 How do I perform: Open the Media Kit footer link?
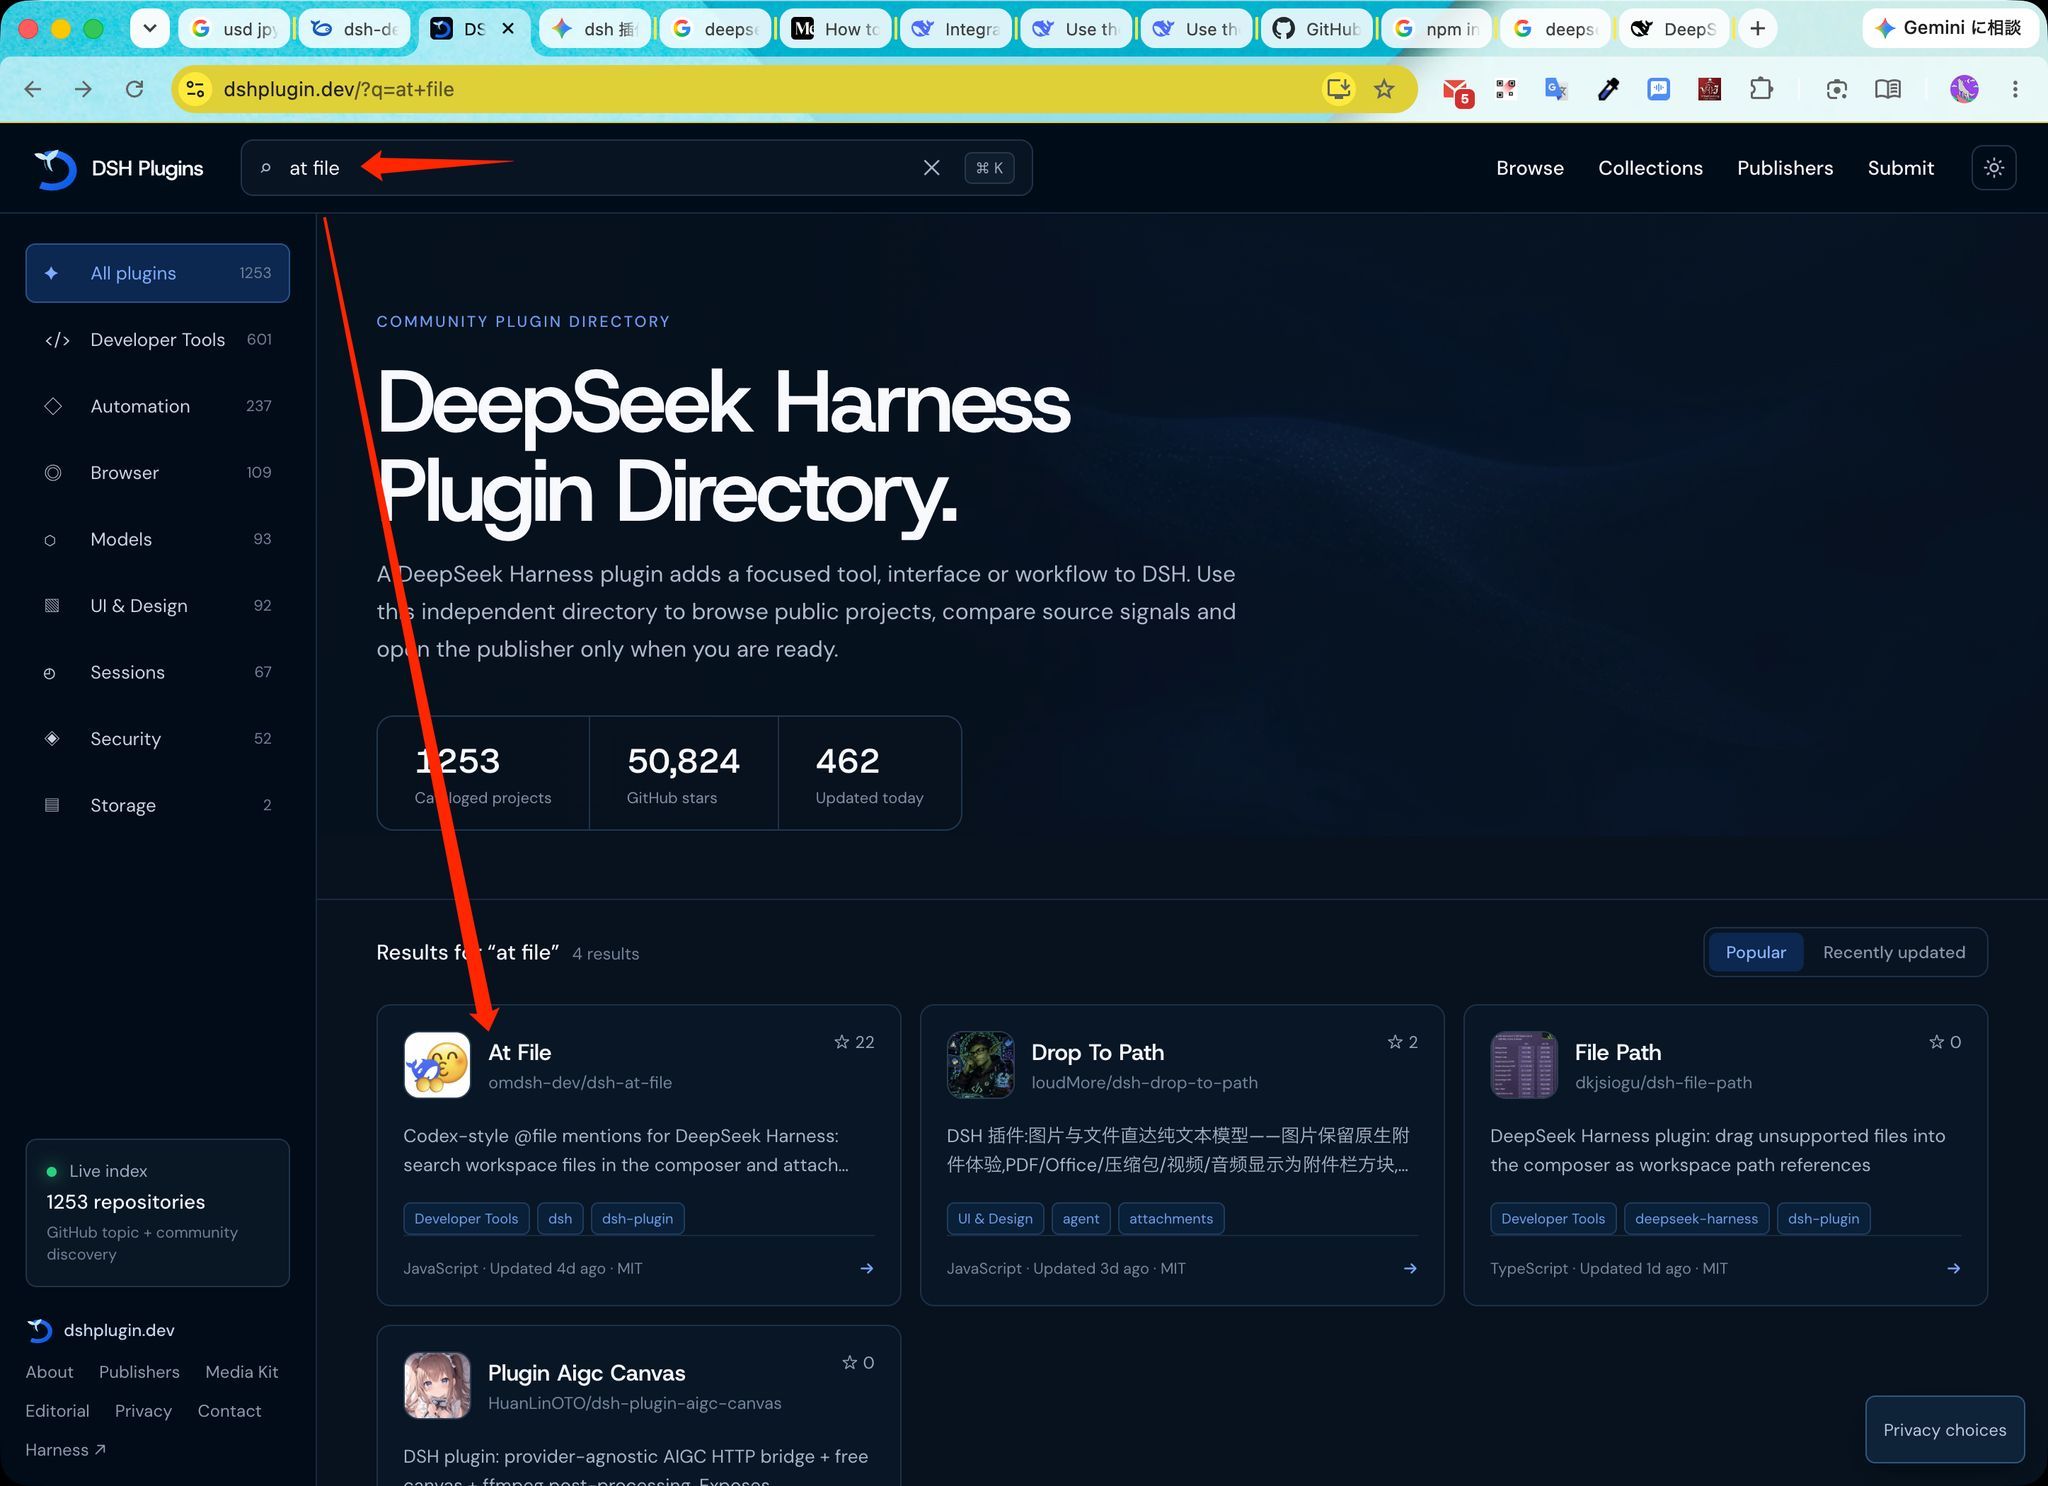[242, 1372]
